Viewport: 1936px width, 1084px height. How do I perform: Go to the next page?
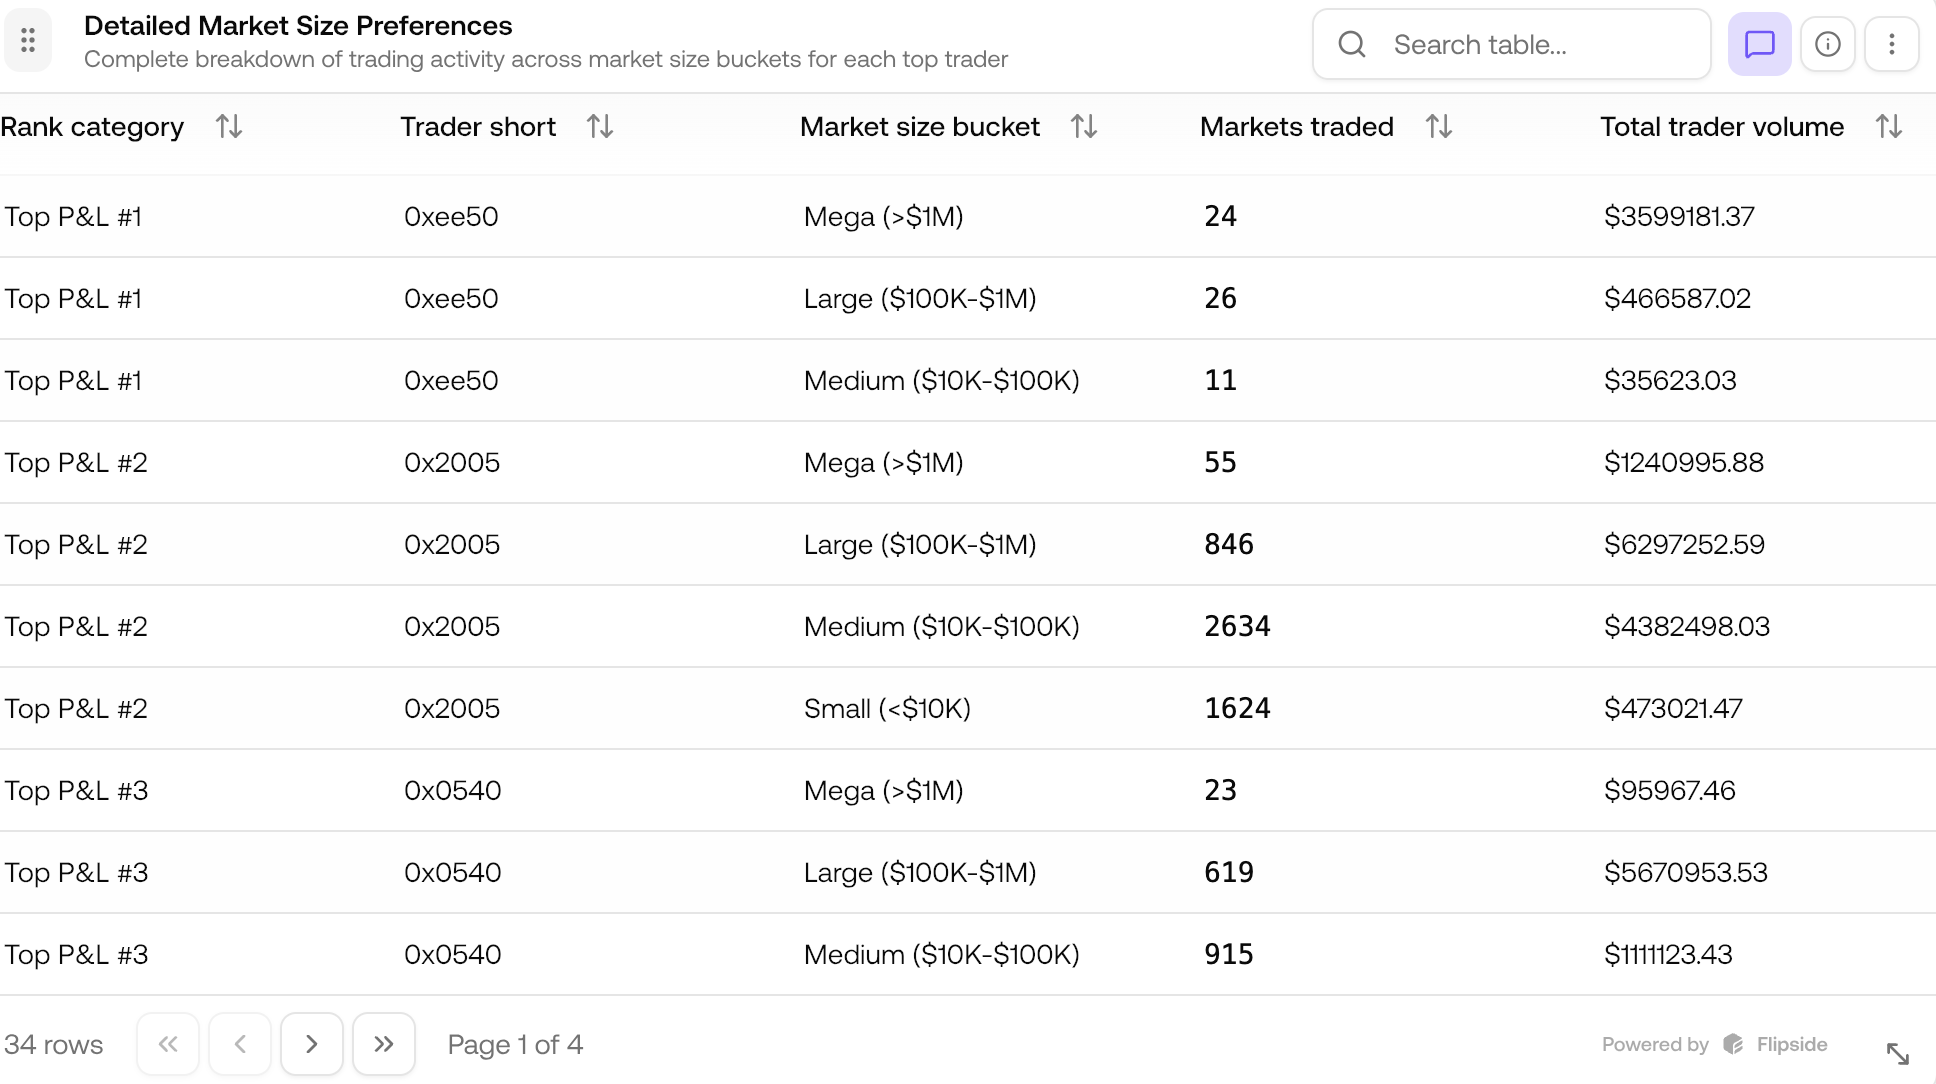pos(312,1043)
